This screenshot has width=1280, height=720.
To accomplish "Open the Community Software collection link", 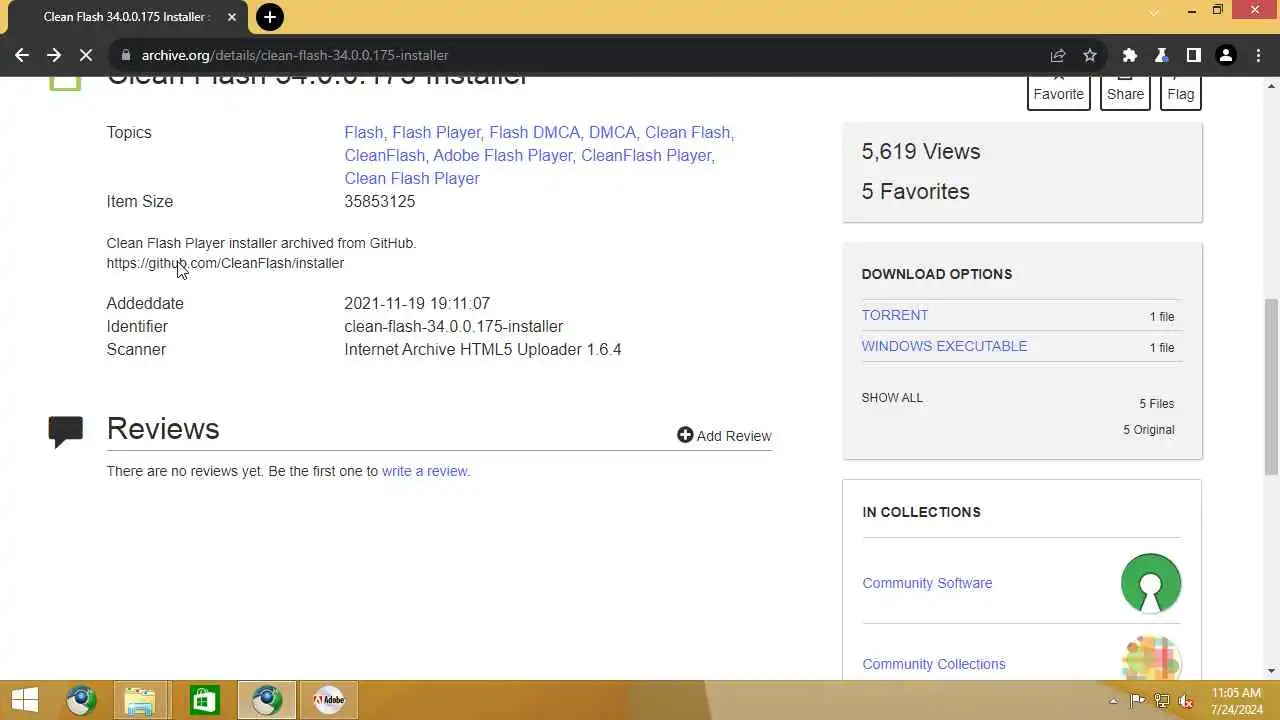I will [927, 583].
